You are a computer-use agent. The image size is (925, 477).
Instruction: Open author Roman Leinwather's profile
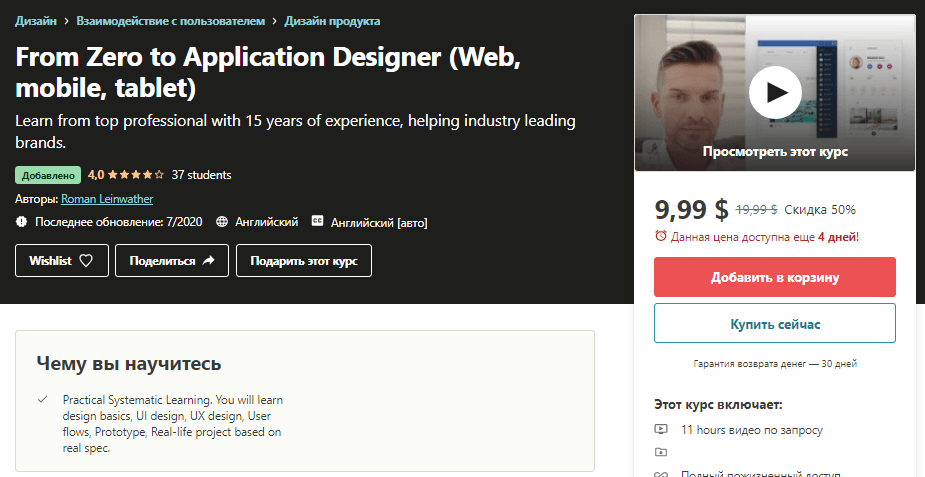click(x=107, y=199)
